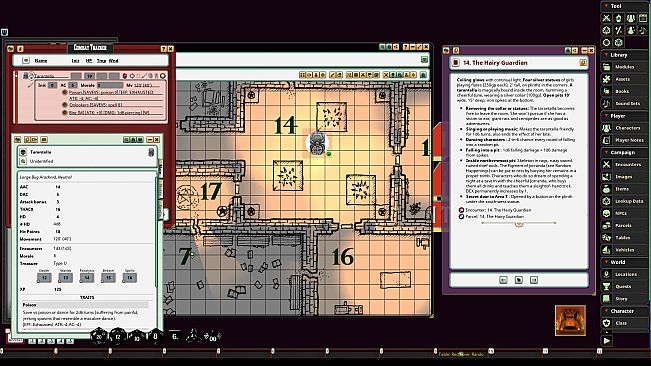The width and height of the screenshot is (651, 366).
Task: Toggle identification icon beside Unidentified
Action: pos(23,161)
